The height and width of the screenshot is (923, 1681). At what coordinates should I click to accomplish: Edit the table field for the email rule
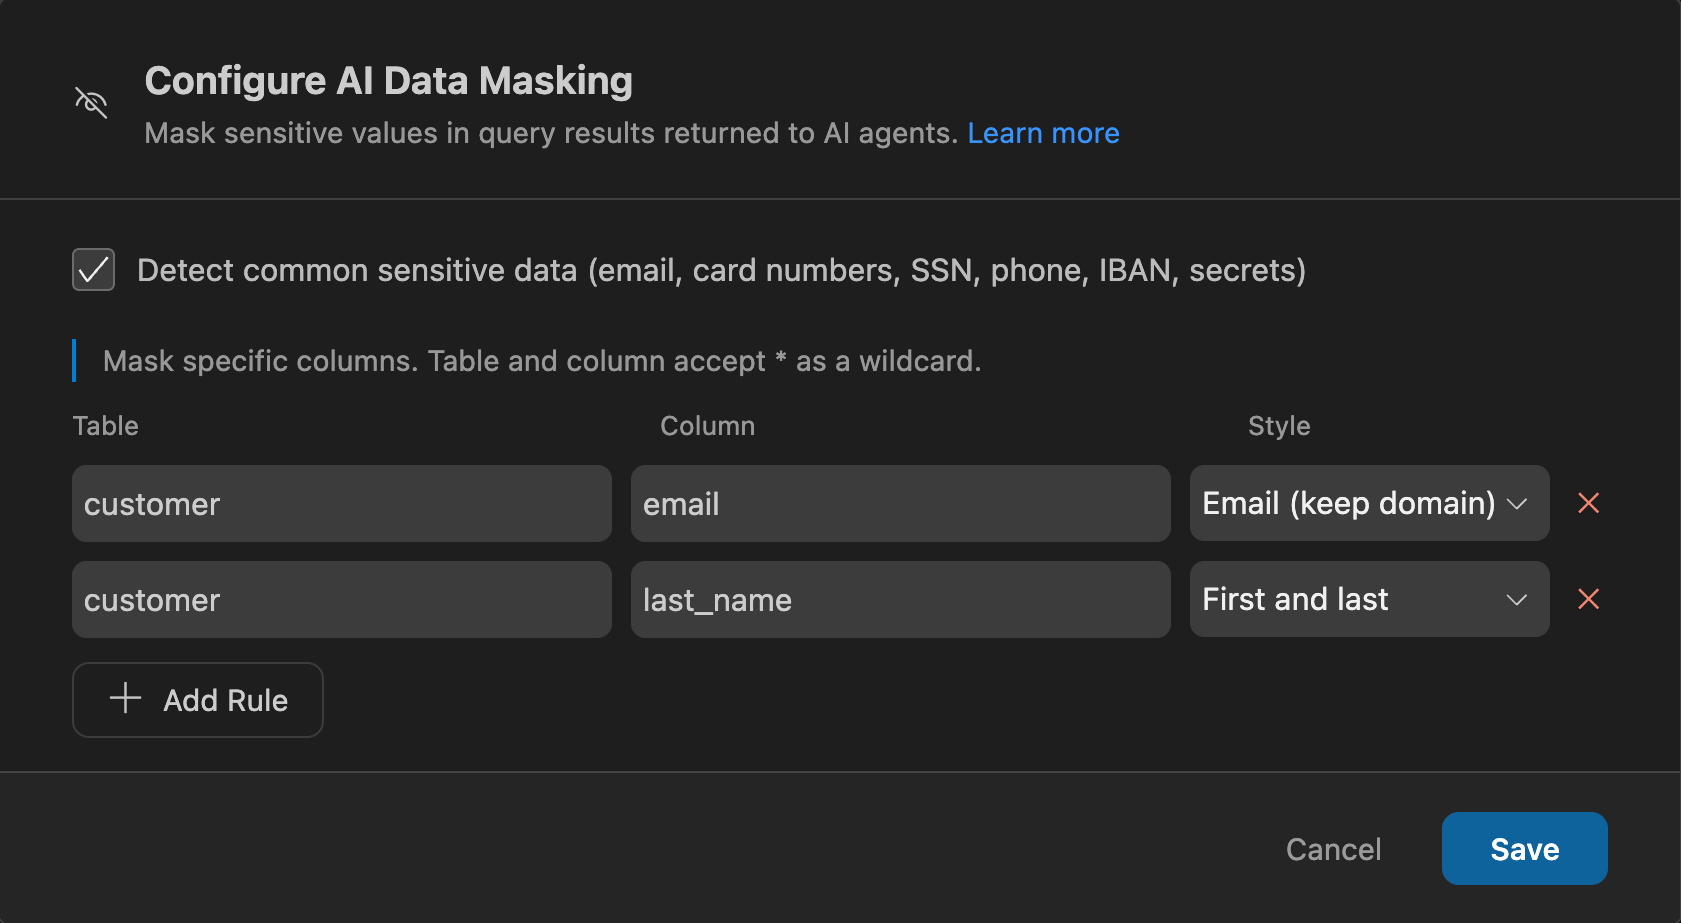click(x=342, y=503)
